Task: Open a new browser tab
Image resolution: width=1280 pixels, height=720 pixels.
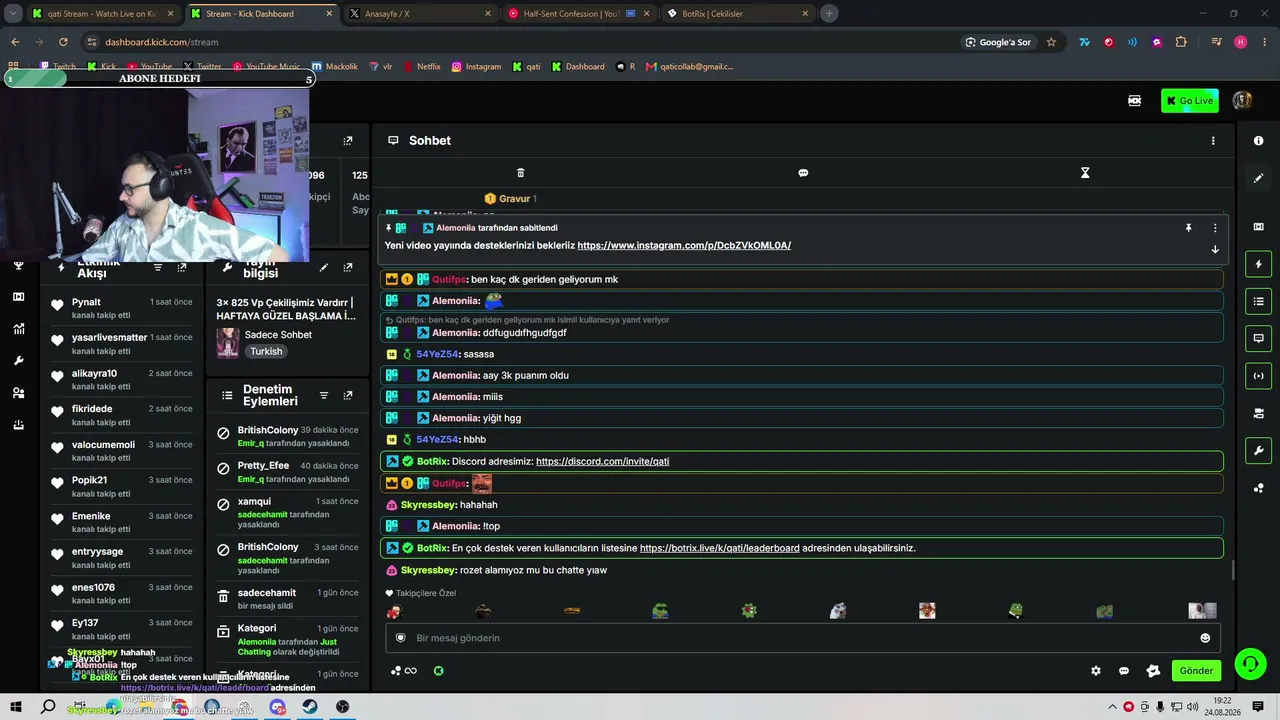Action: click(x=829, y=14)
